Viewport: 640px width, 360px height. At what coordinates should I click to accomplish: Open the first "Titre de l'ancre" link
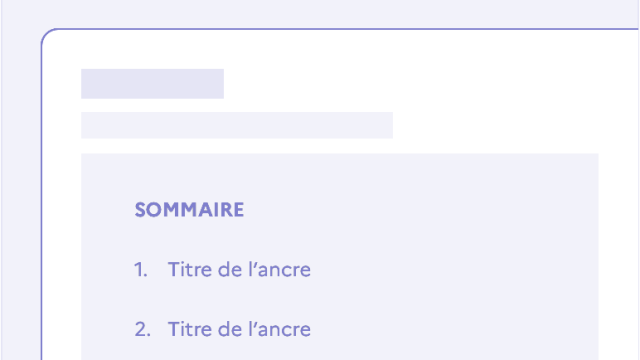[x=239, y=269]
